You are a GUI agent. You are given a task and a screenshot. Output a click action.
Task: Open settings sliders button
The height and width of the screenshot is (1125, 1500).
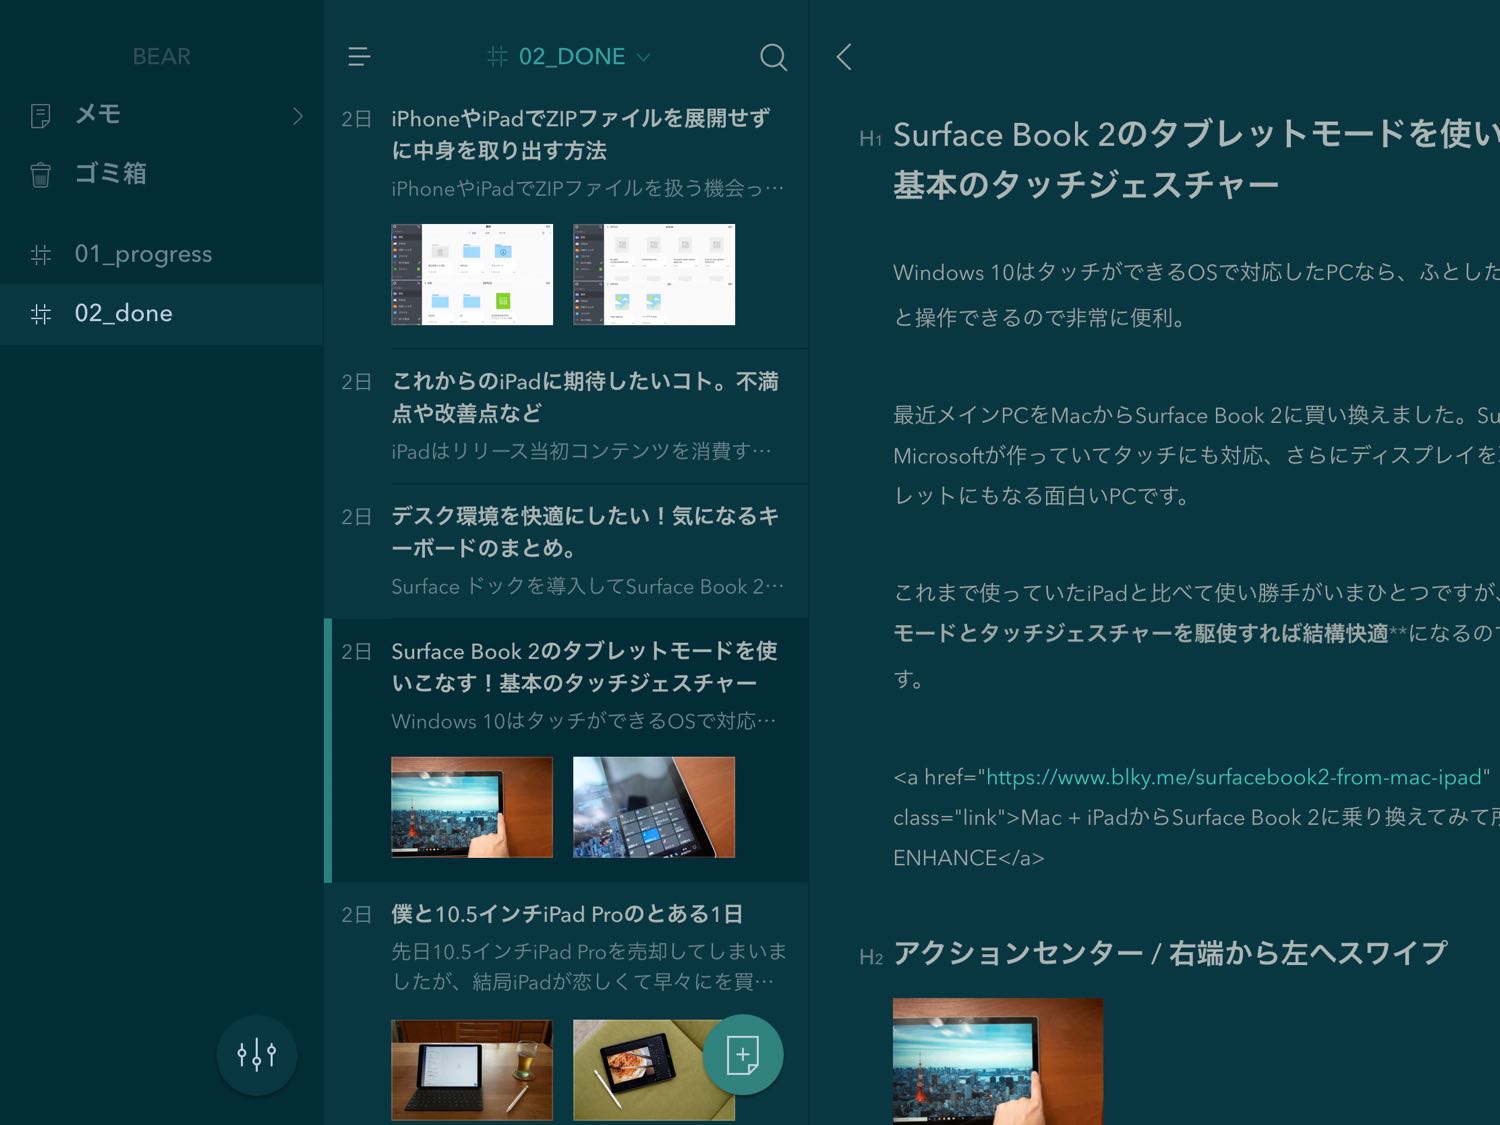pos(257,1055)
